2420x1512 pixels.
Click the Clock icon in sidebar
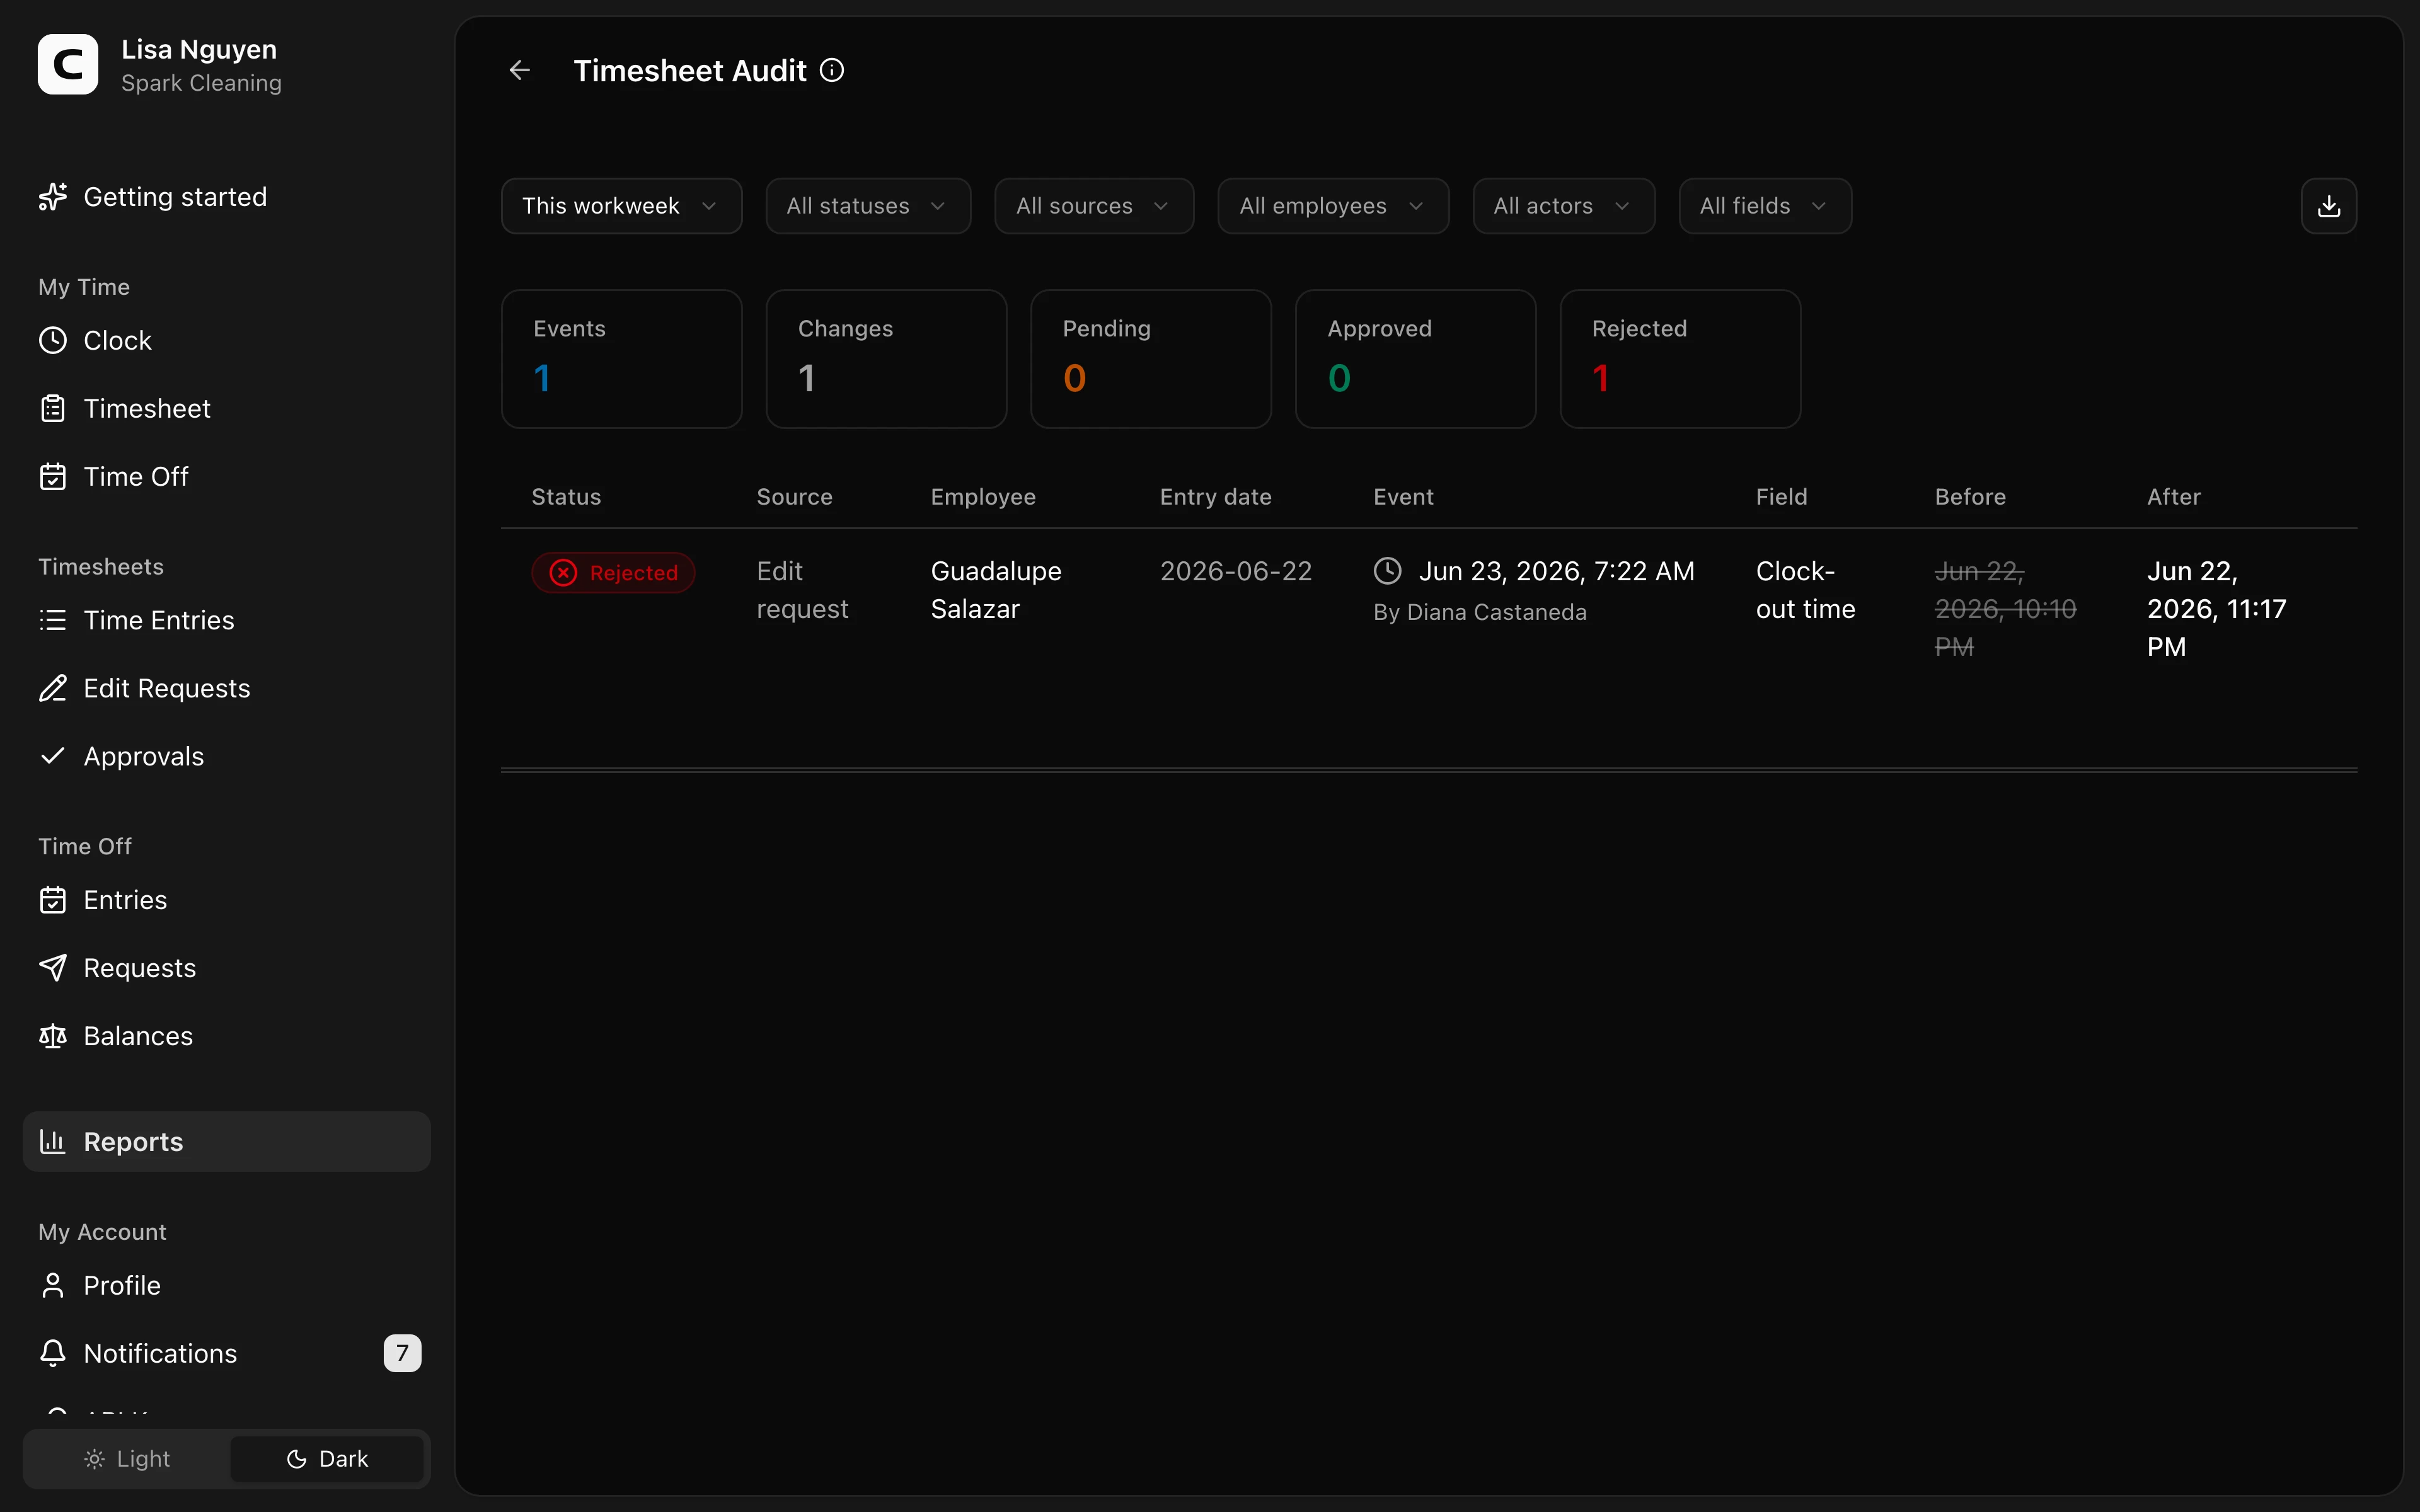[x=53, y=341]
